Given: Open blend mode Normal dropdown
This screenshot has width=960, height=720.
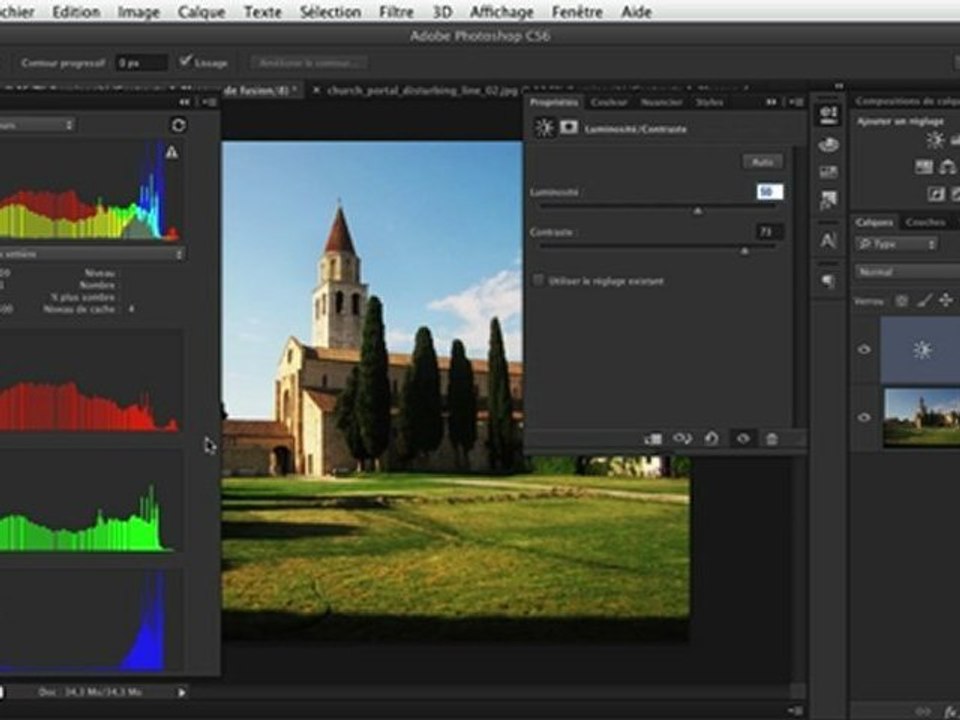Looking at the screenshot, I should (907, 271).
